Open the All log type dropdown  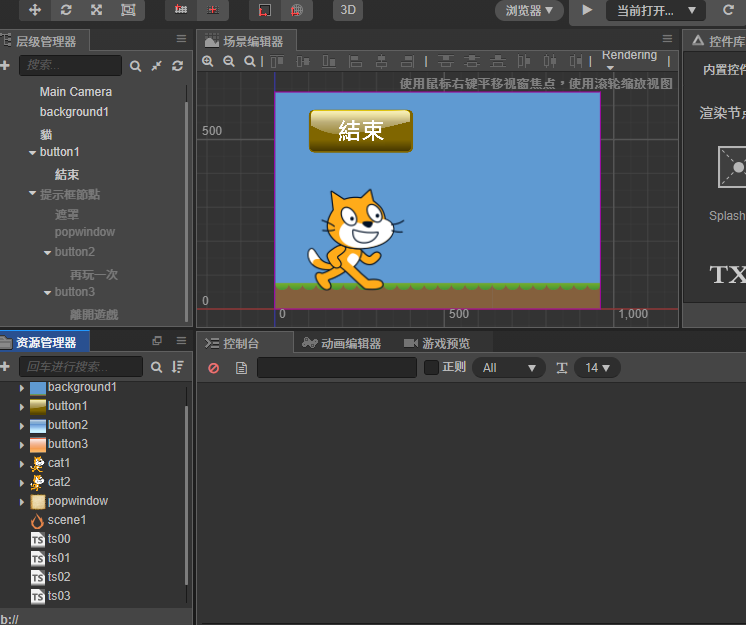(509, 368)
